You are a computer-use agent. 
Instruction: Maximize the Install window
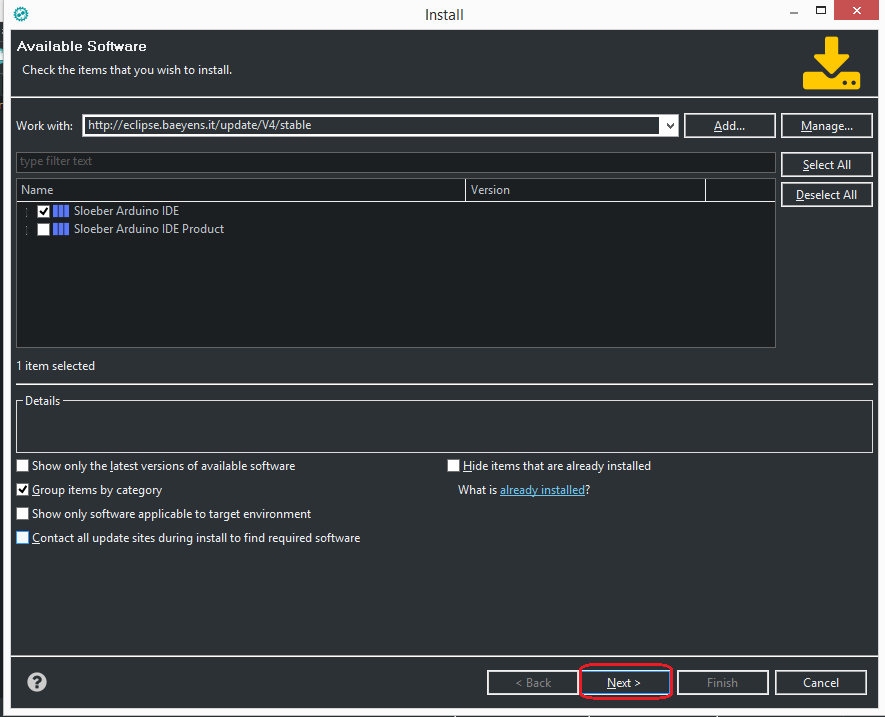coord(821,10)
